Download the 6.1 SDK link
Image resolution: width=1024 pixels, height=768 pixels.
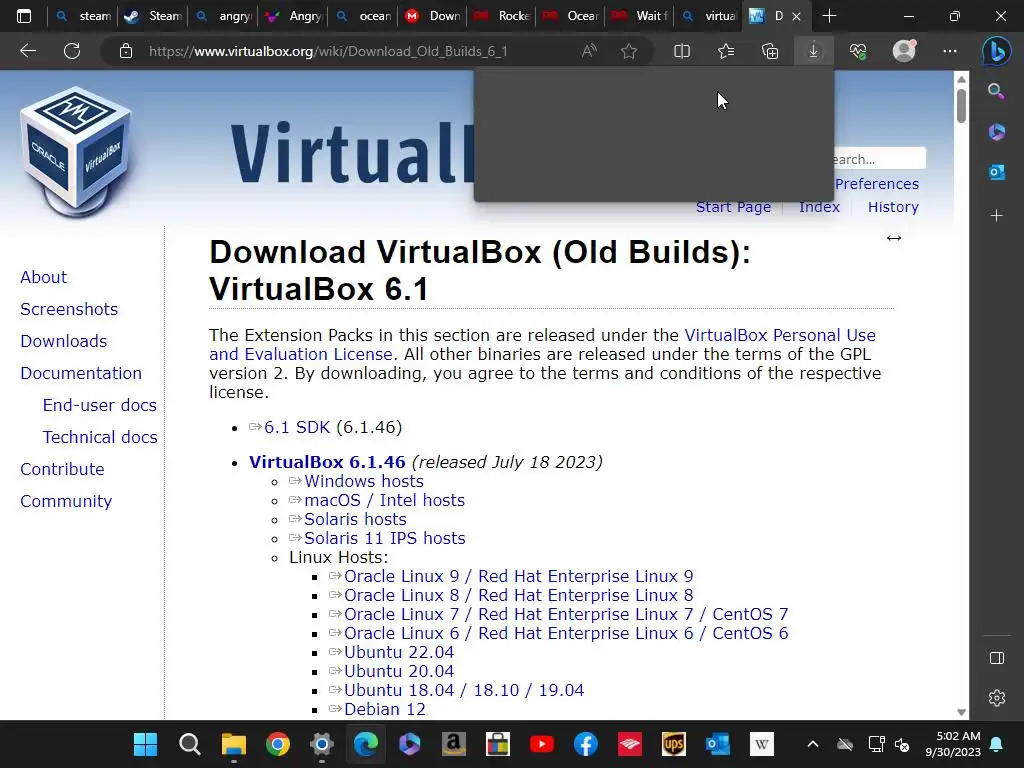tap(297, 427)
